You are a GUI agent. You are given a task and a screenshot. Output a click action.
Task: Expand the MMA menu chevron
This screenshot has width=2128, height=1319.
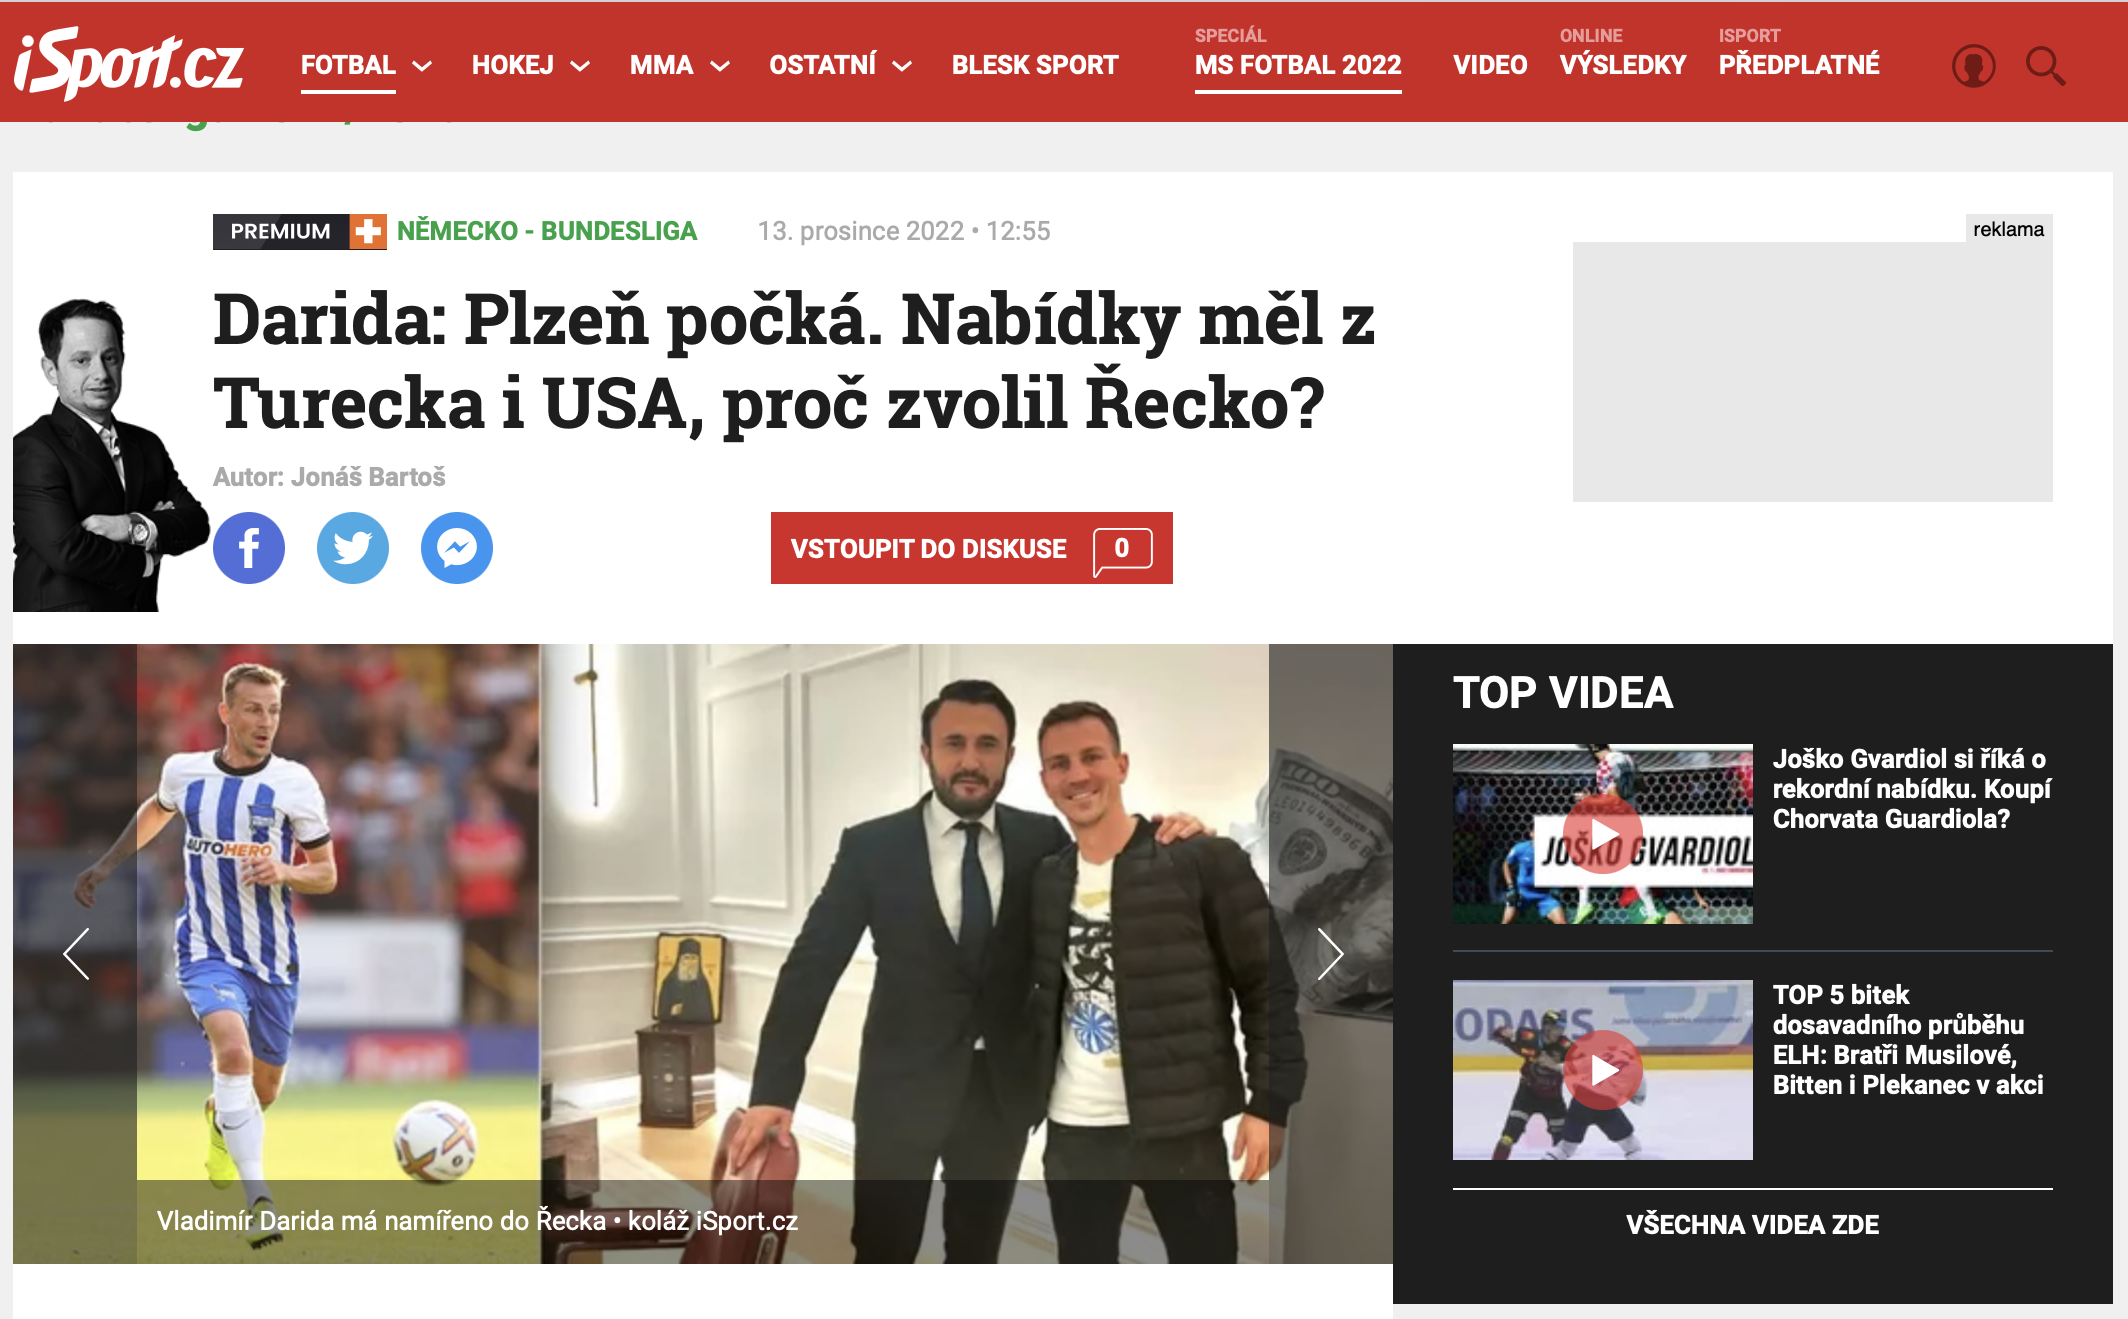click(720, 66)
